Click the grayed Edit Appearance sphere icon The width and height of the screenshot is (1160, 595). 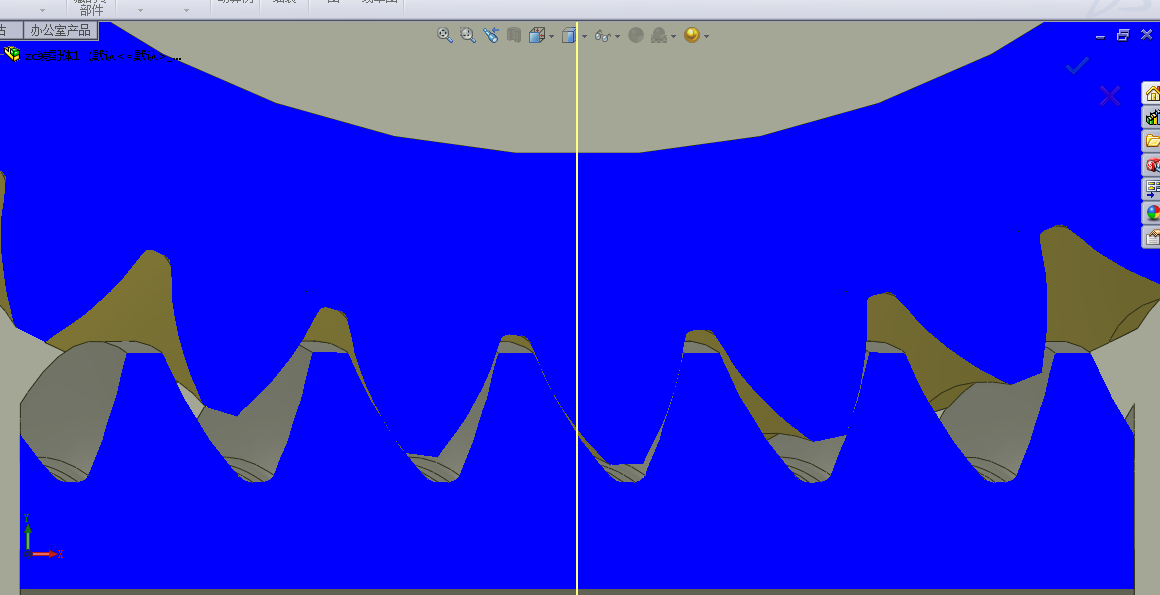635,35
